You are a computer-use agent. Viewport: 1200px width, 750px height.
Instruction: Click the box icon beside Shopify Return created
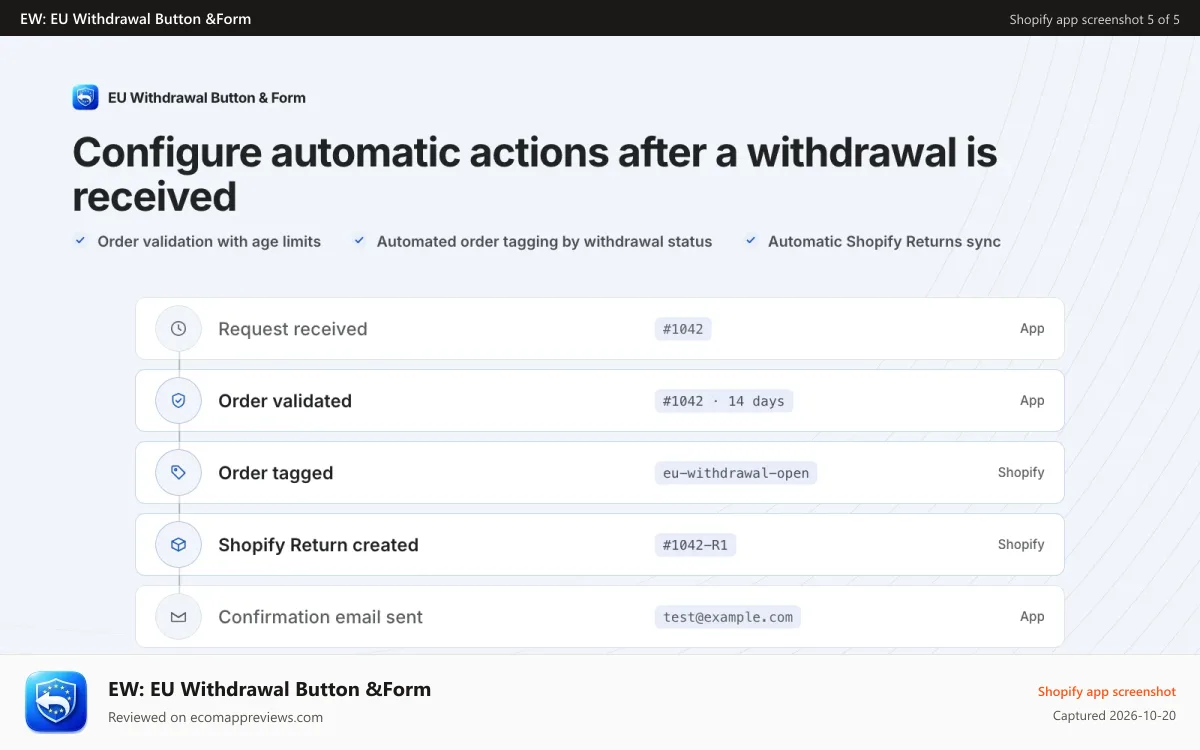point(179,544)
